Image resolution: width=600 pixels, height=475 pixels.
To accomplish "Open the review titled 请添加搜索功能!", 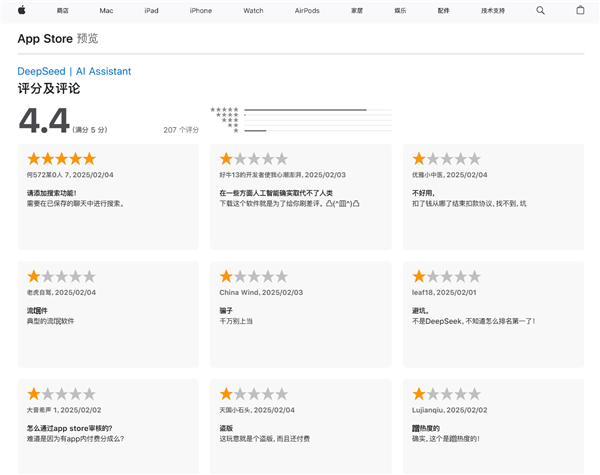I will pos(51,192).
